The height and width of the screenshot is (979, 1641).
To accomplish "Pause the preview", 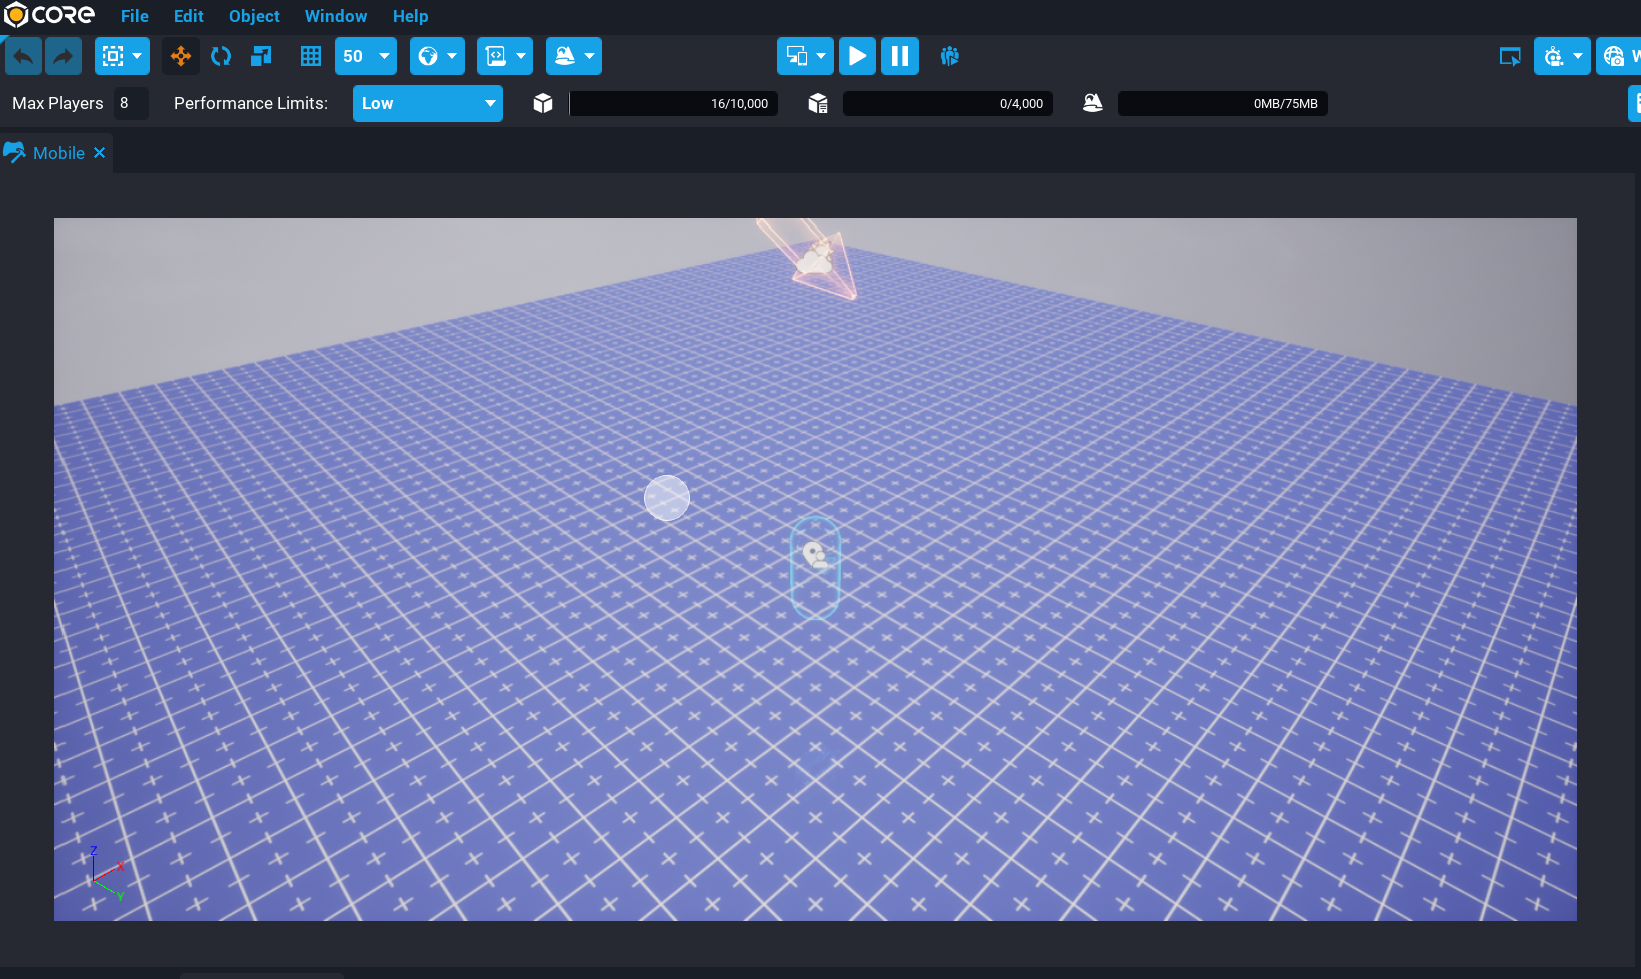I will point(899,56).
